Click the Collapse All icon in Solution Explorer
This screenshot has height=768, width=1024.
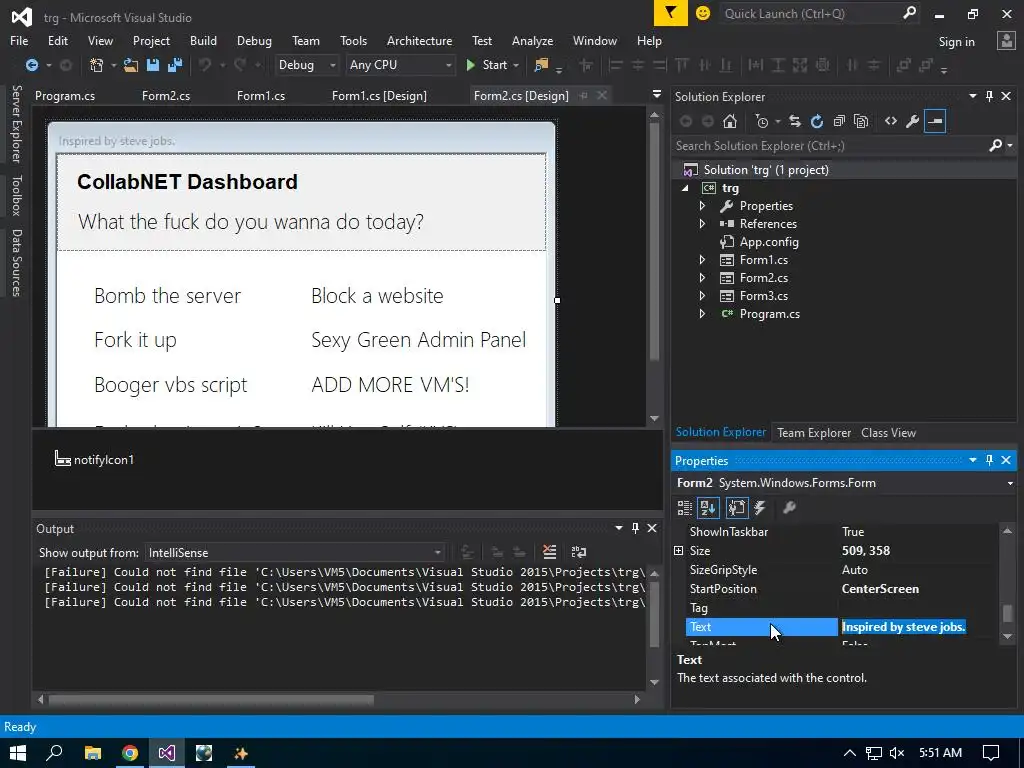[839, 121]
